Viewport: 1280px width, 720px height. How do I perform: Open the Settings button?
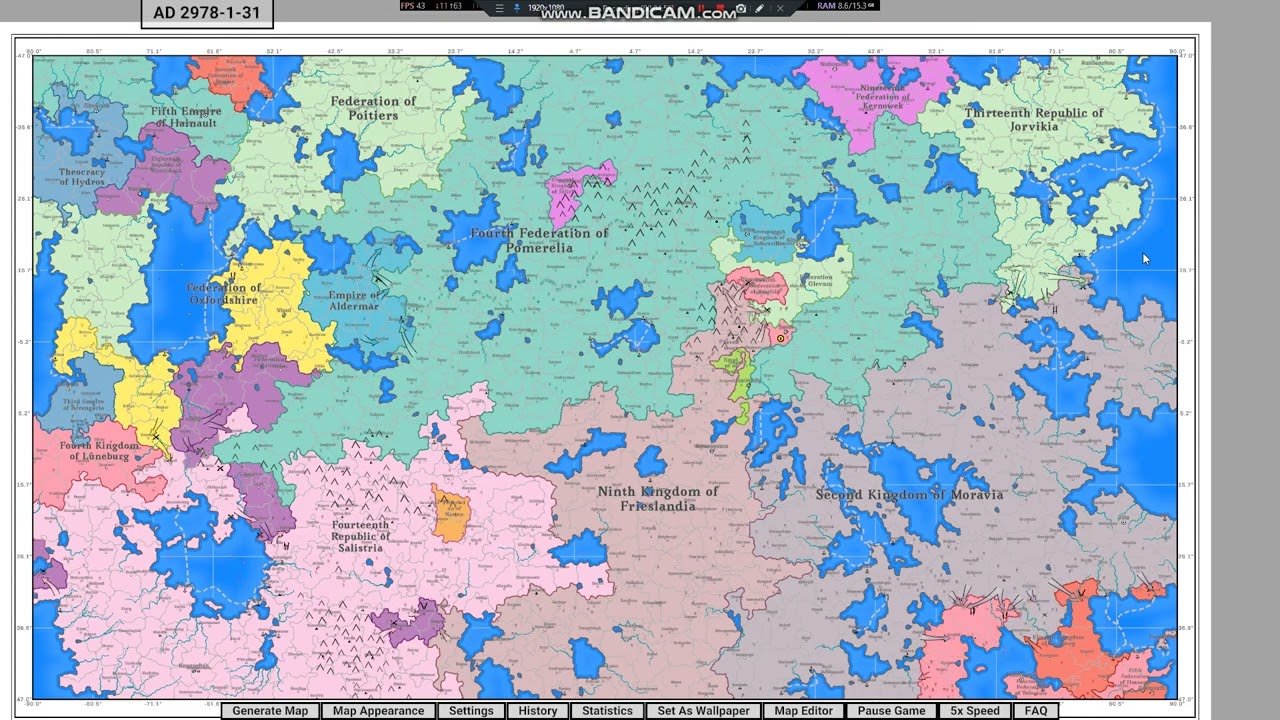click(471, 711)
